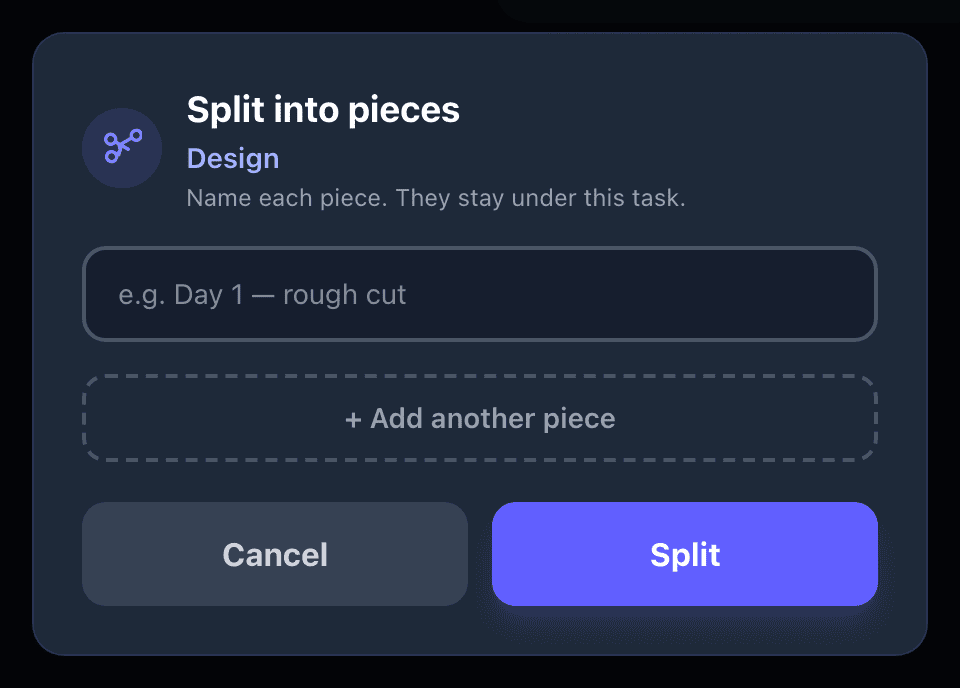Click the 'e.g. Day 1 — rough cut' placeholder
This screenshot has height=688, width=960.
point(262,295)
